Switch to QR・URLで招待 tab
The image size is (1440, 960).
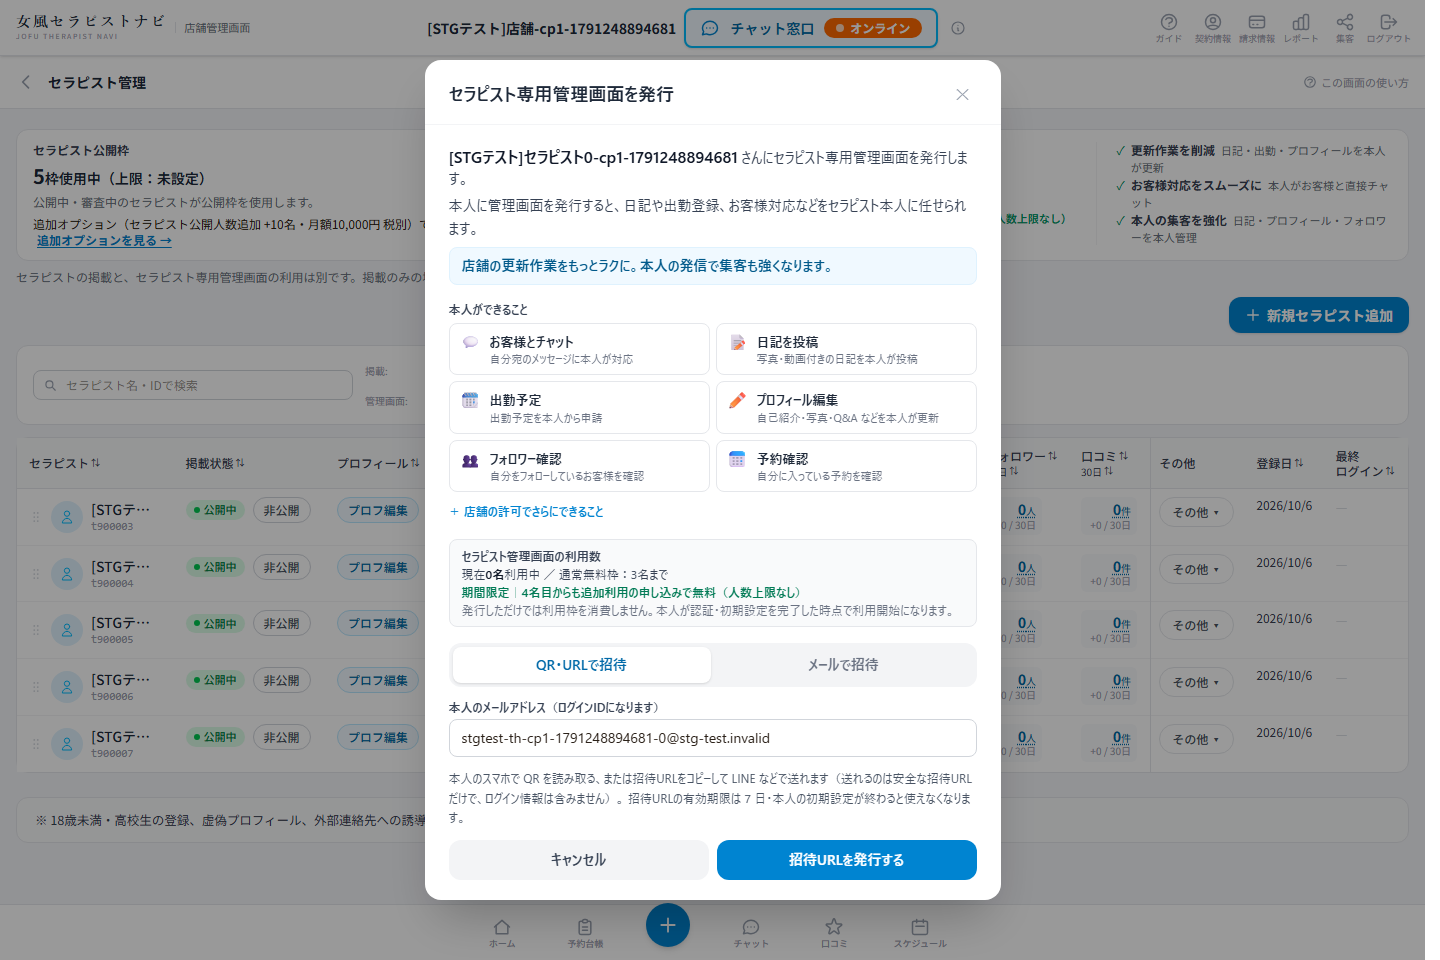coord(581,665)
